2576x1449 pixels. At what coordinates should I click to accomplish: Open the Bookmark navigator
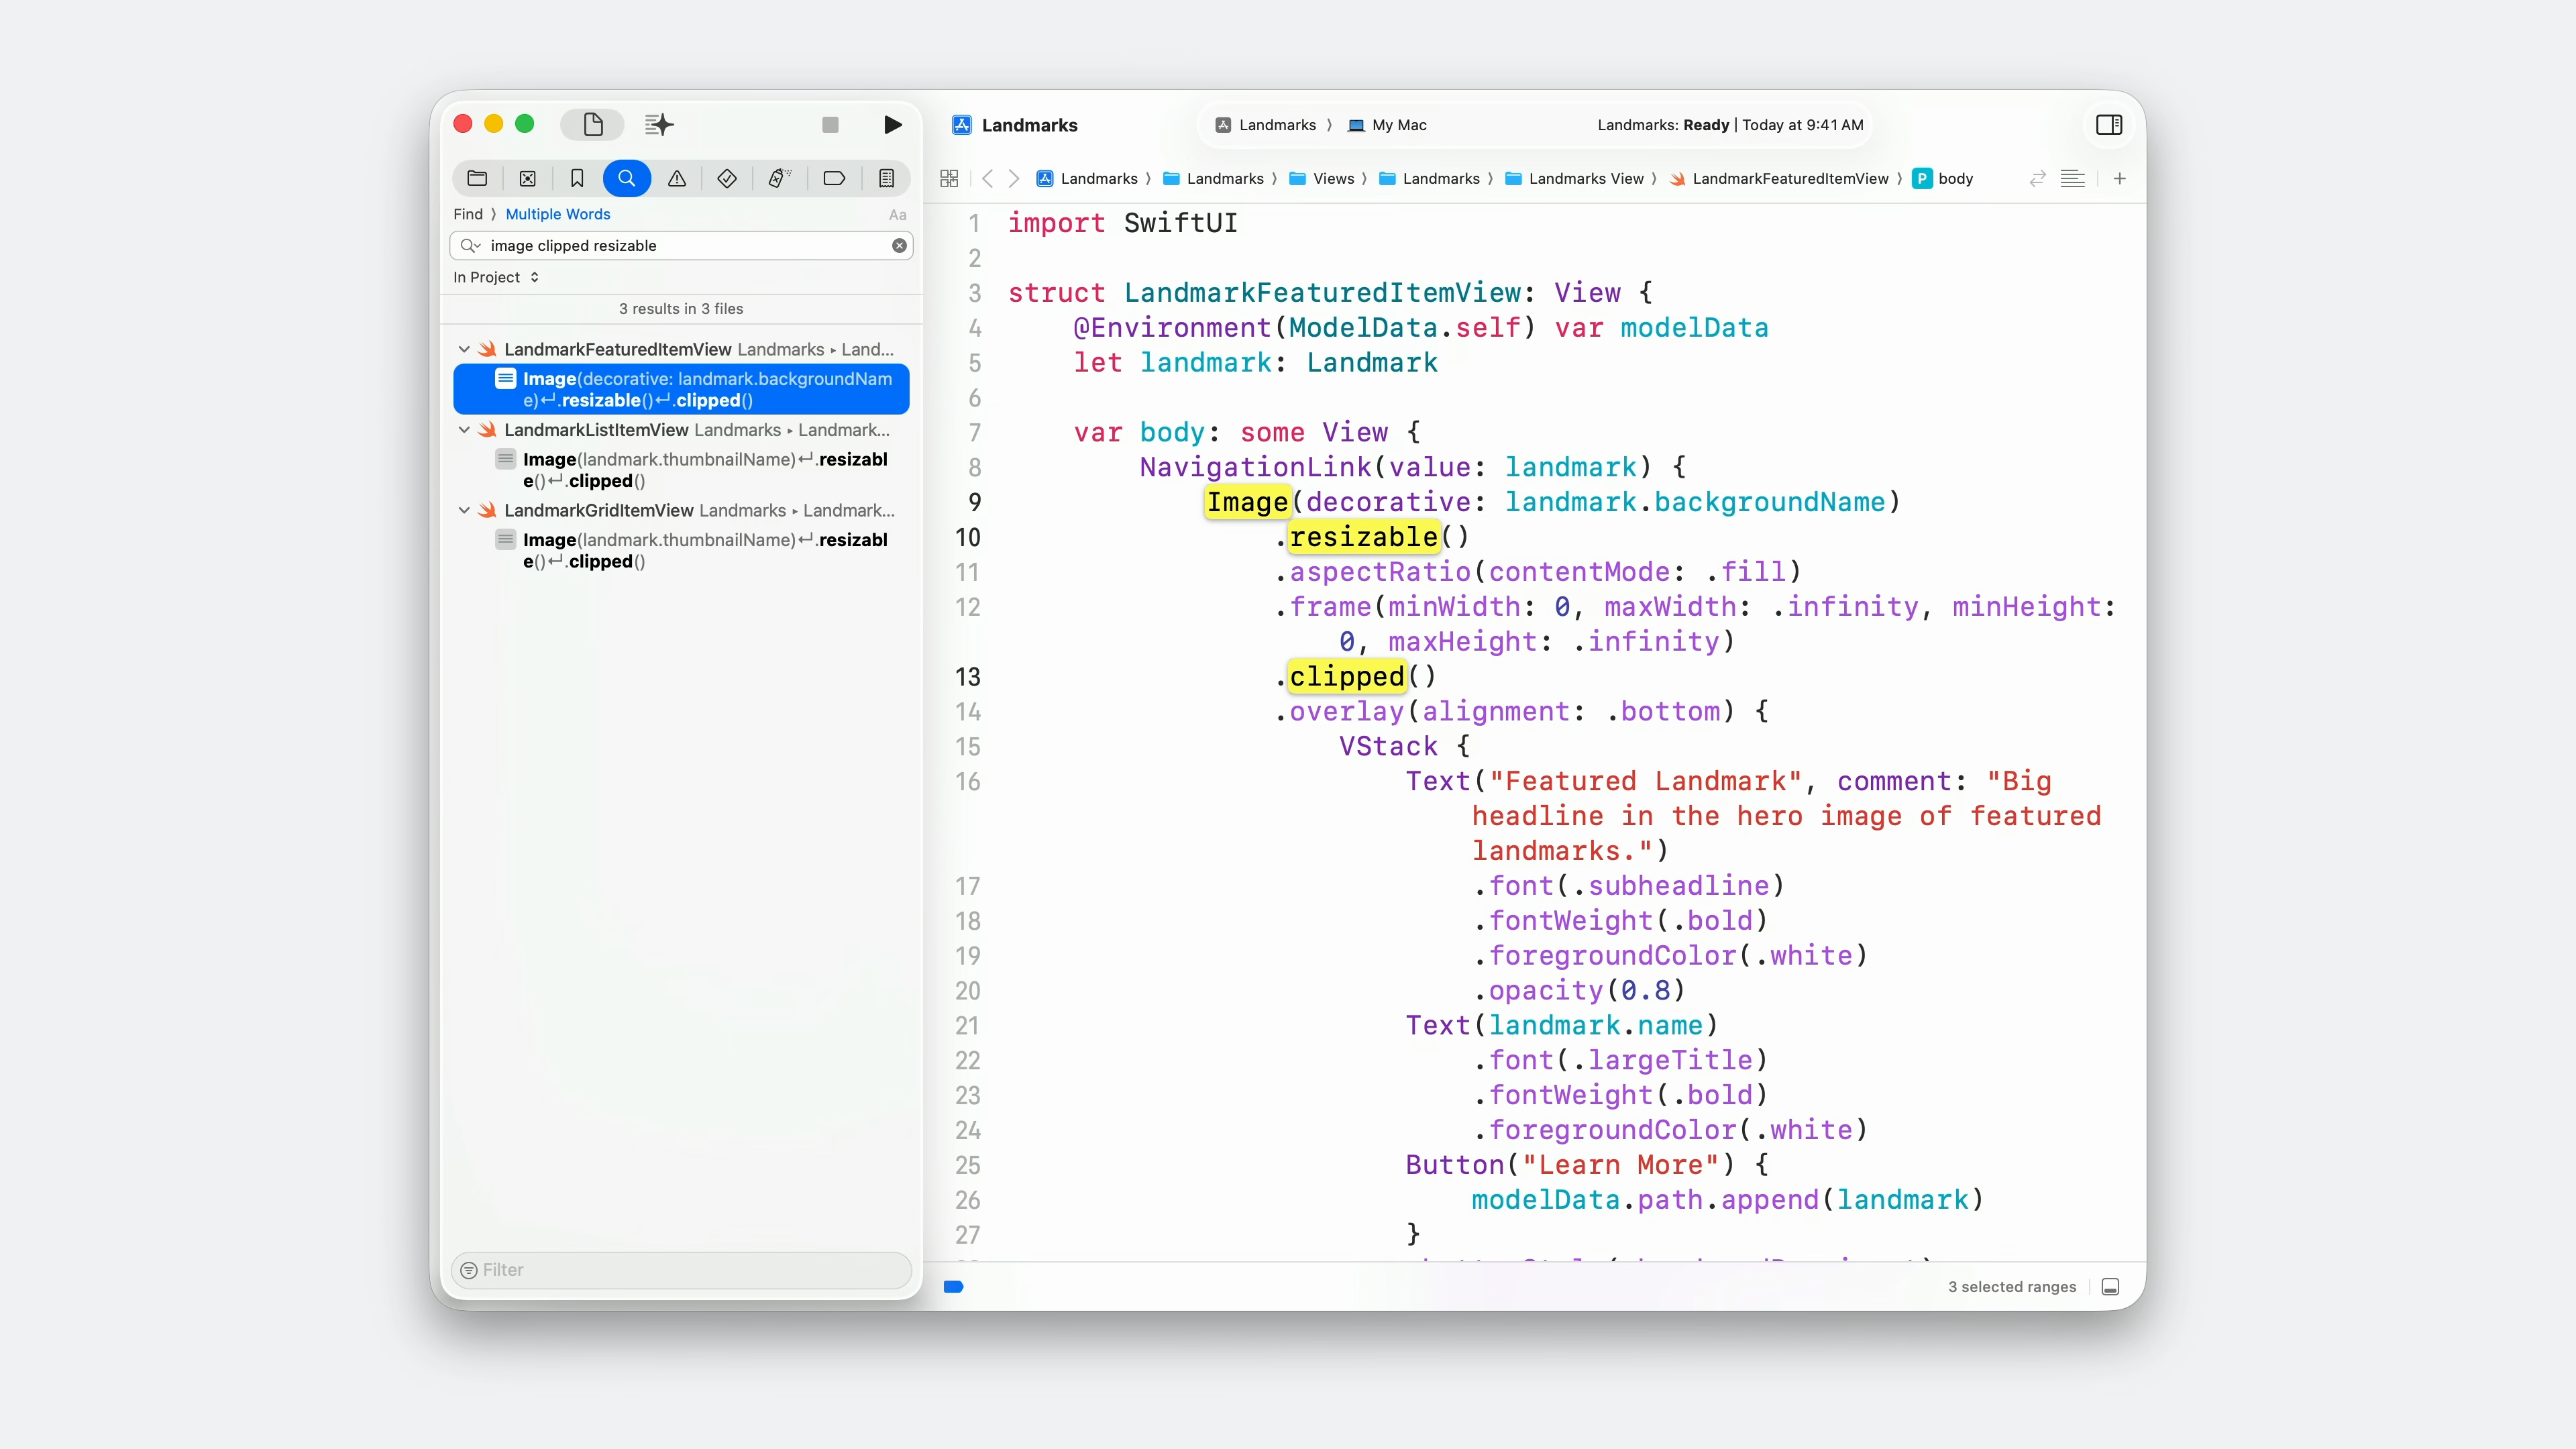tap(577, 178)
